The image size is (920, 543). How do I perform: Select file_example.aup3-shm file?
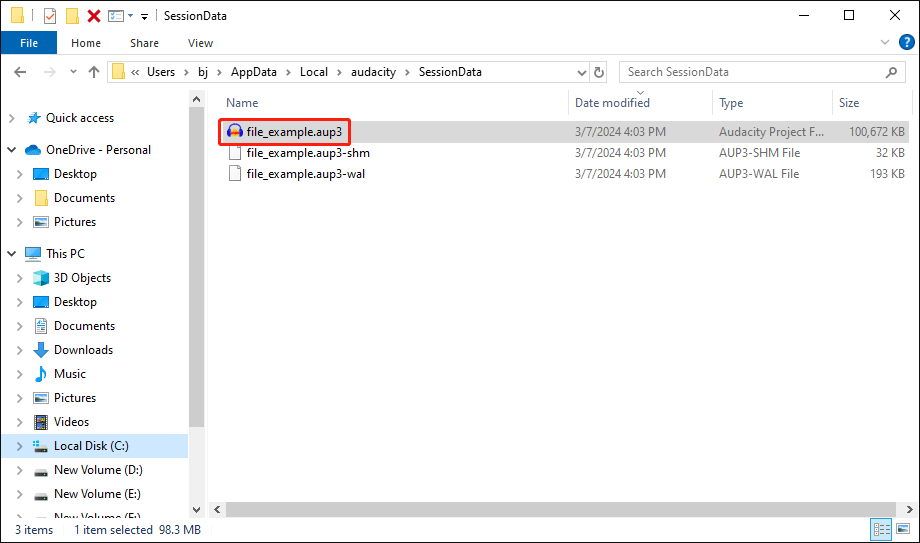point(307,153)
